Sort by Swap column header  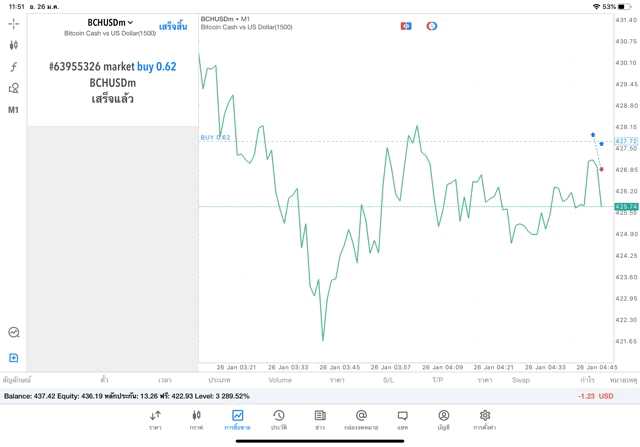pos(521,380)
